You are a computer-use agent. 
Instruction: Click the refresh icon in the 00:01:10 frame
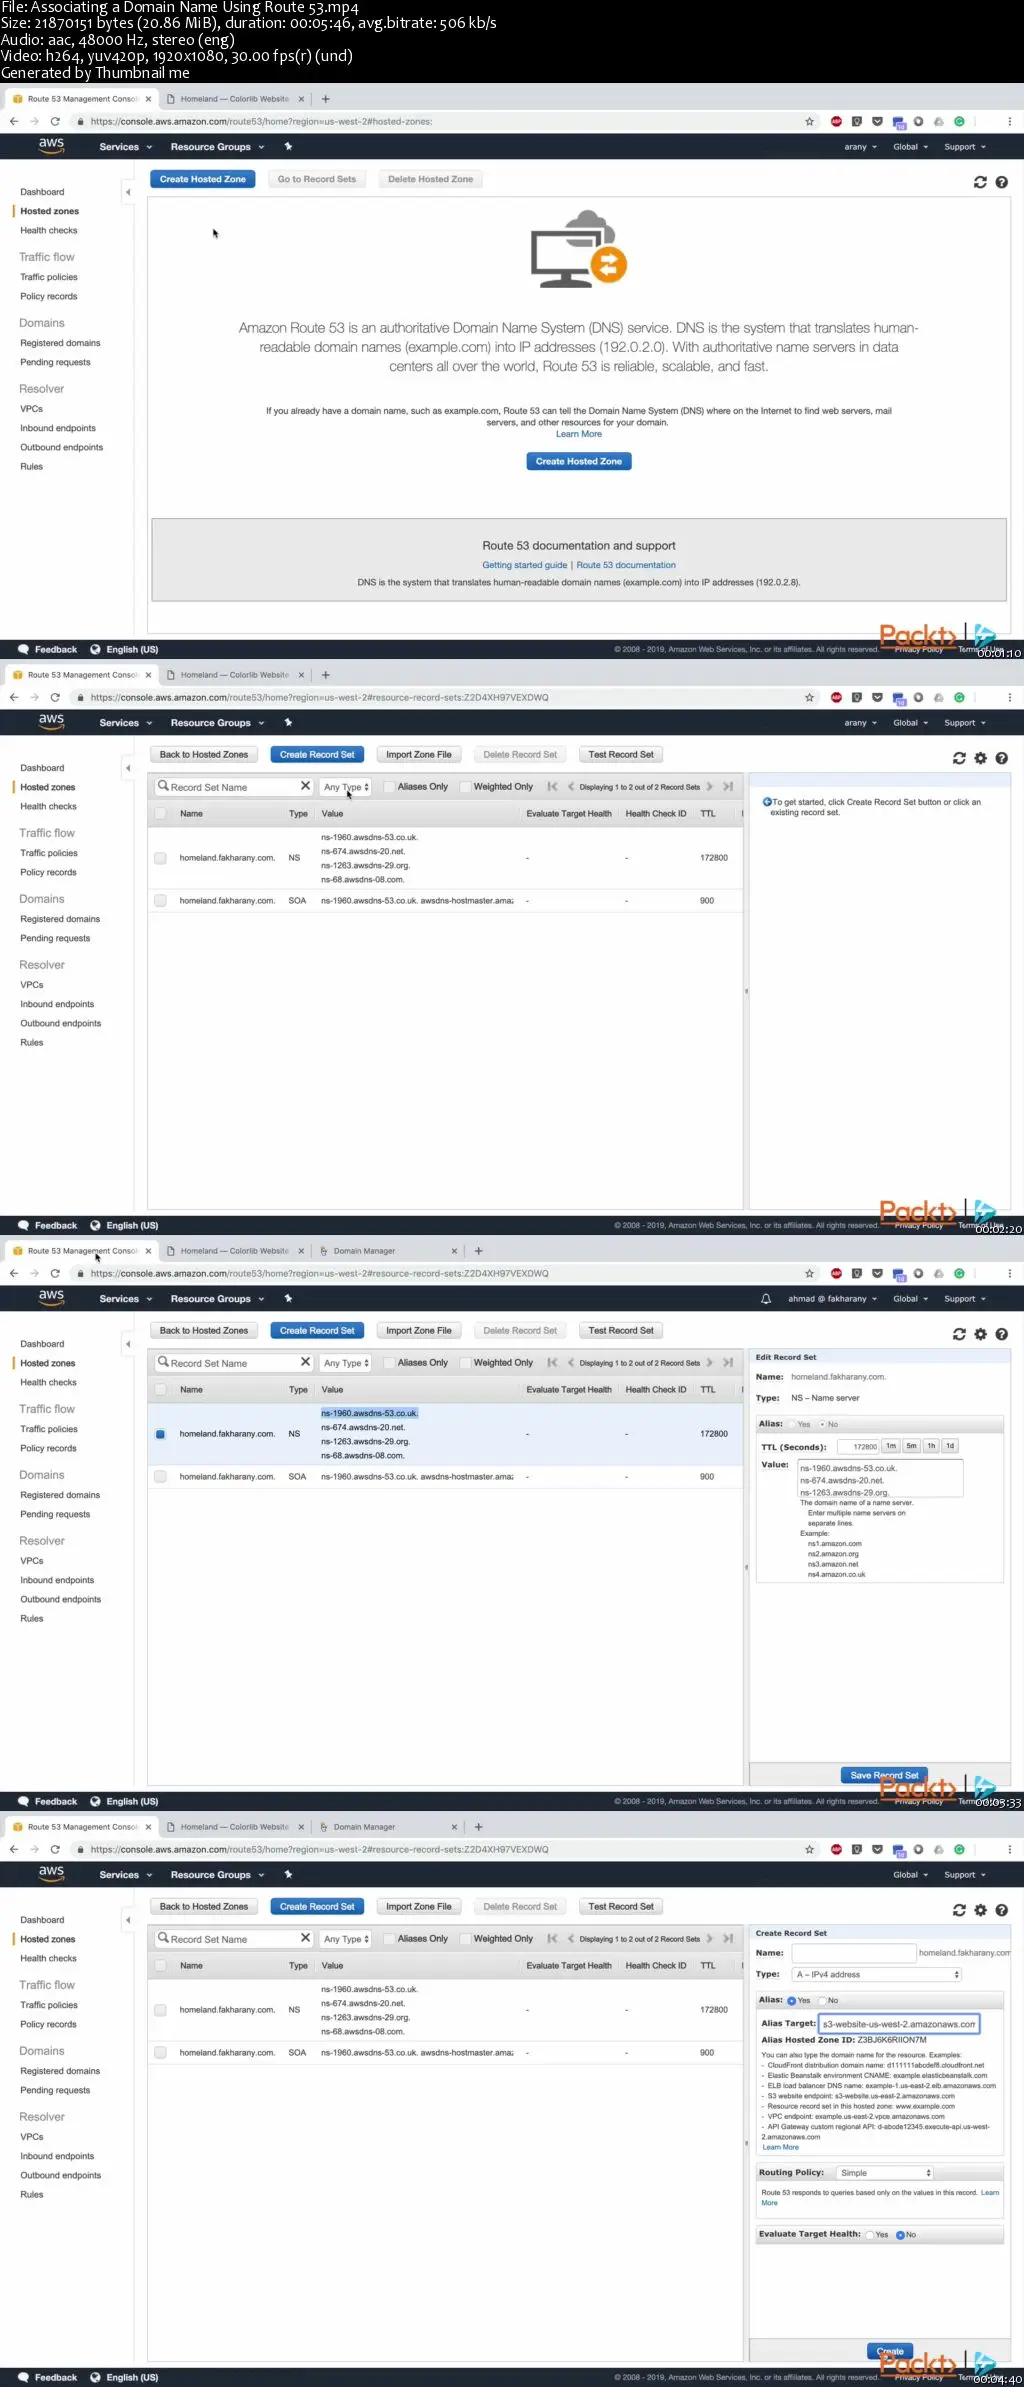[x=980, y=182]
